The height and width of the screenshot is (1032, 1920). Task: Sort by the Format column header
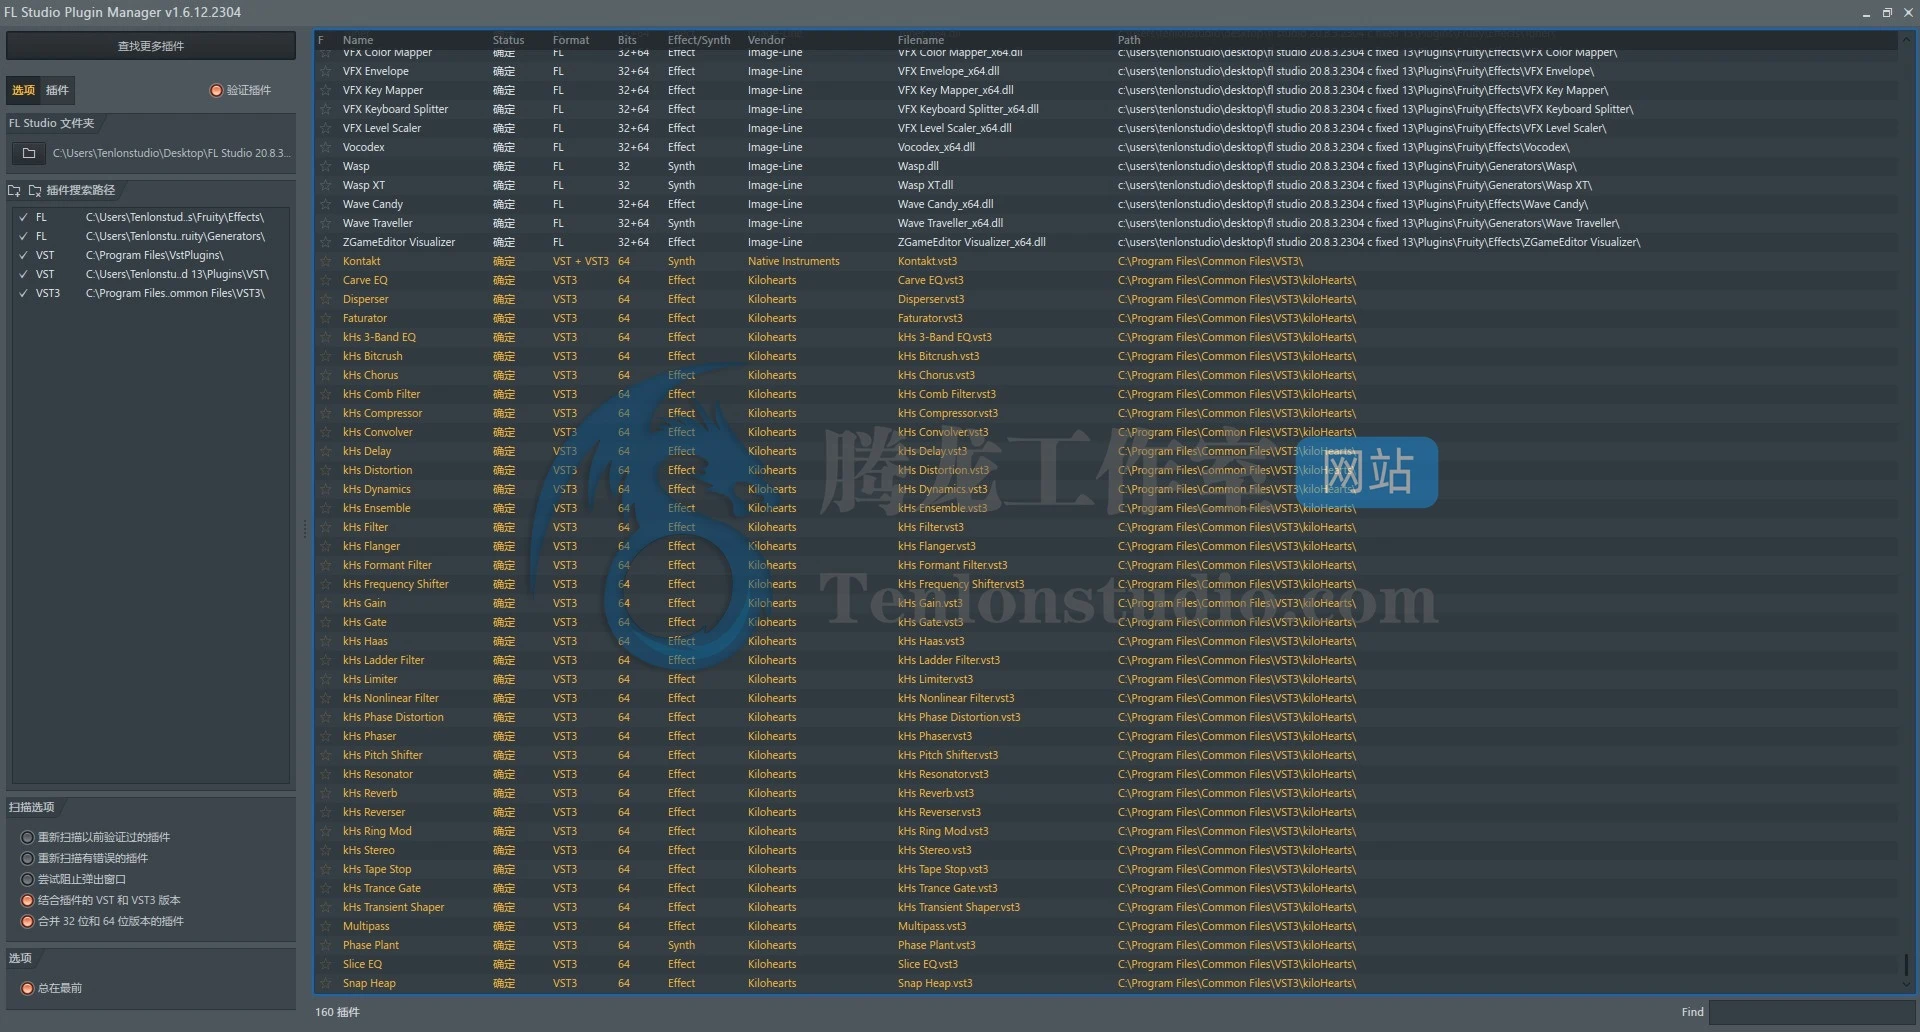(x=571, y=40)
